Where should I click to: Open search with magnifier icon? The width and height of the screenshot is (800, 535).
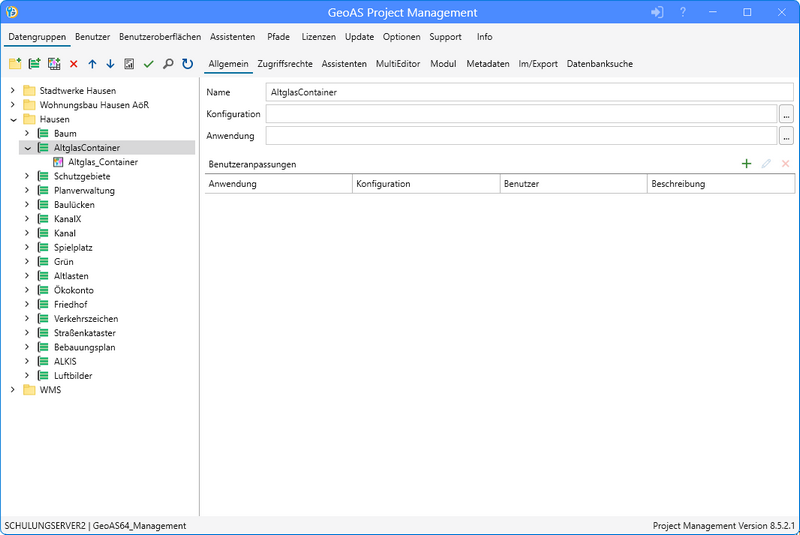coord(167,64)
